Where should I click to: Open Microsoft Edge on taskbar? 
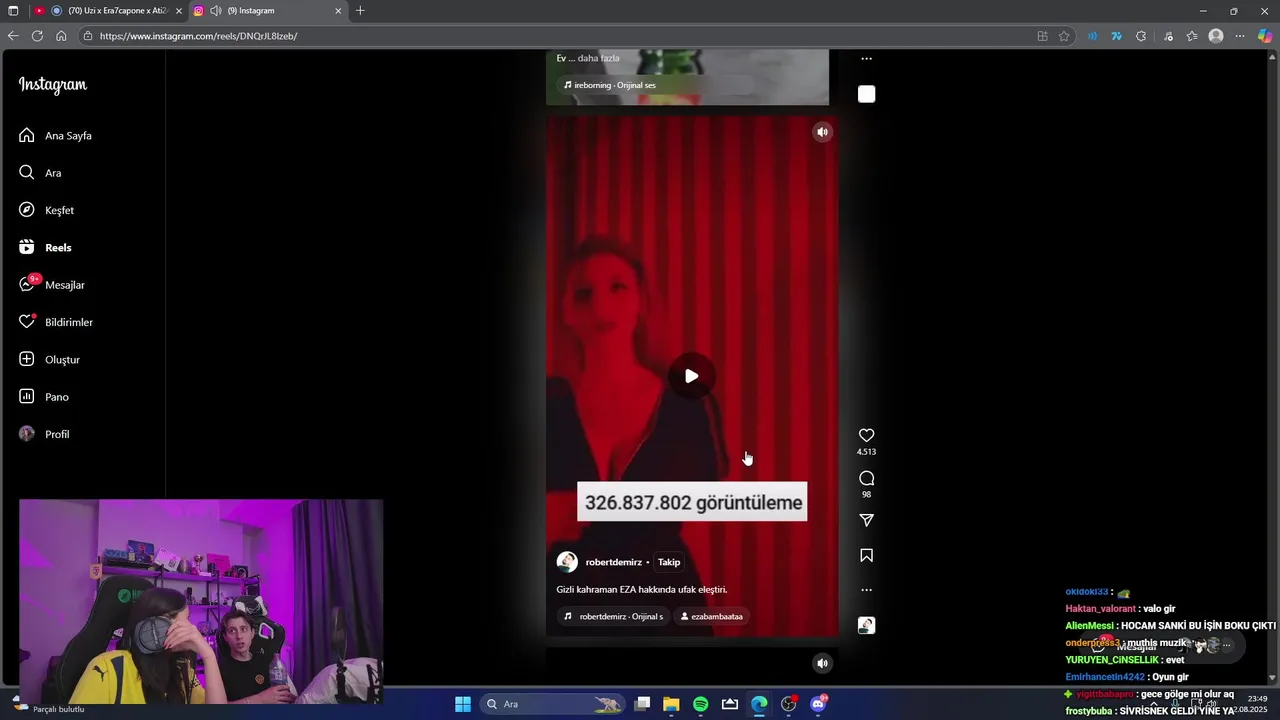[759, 704]
